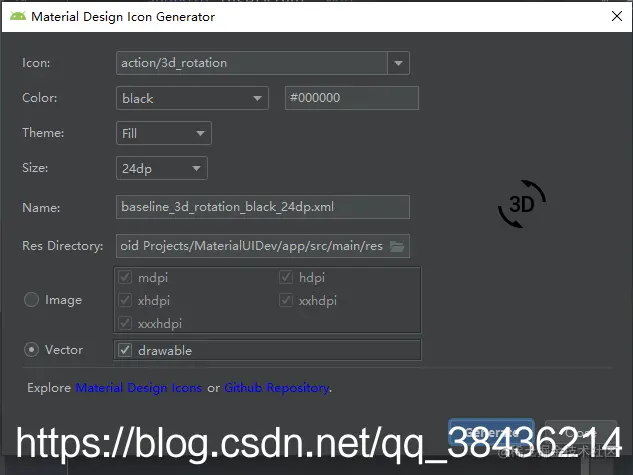Toggle the xhdpi checkbox
This screenshot has width=633, height=475.
(125, 300)
